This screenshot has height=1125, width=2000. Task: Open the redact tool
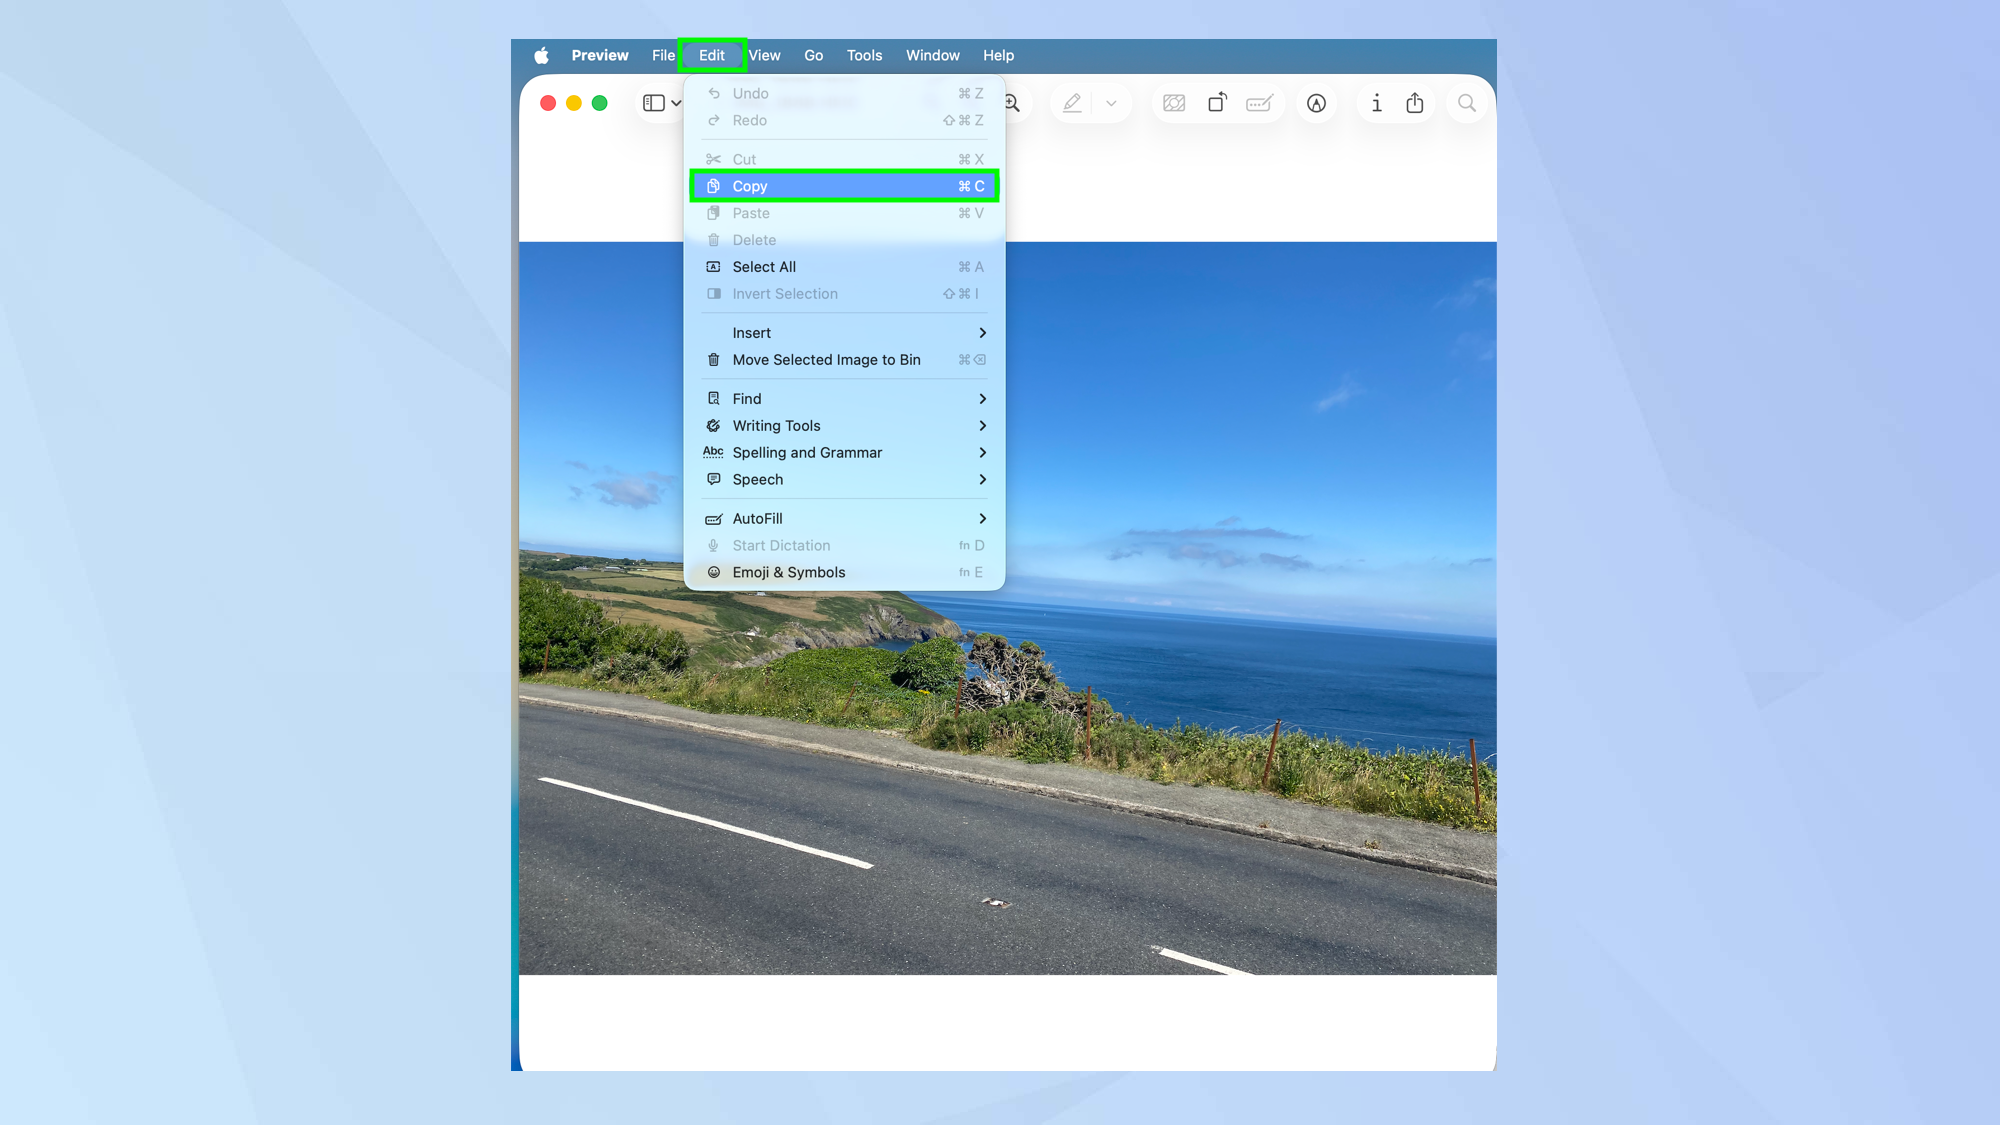(x=1258, y=102)
